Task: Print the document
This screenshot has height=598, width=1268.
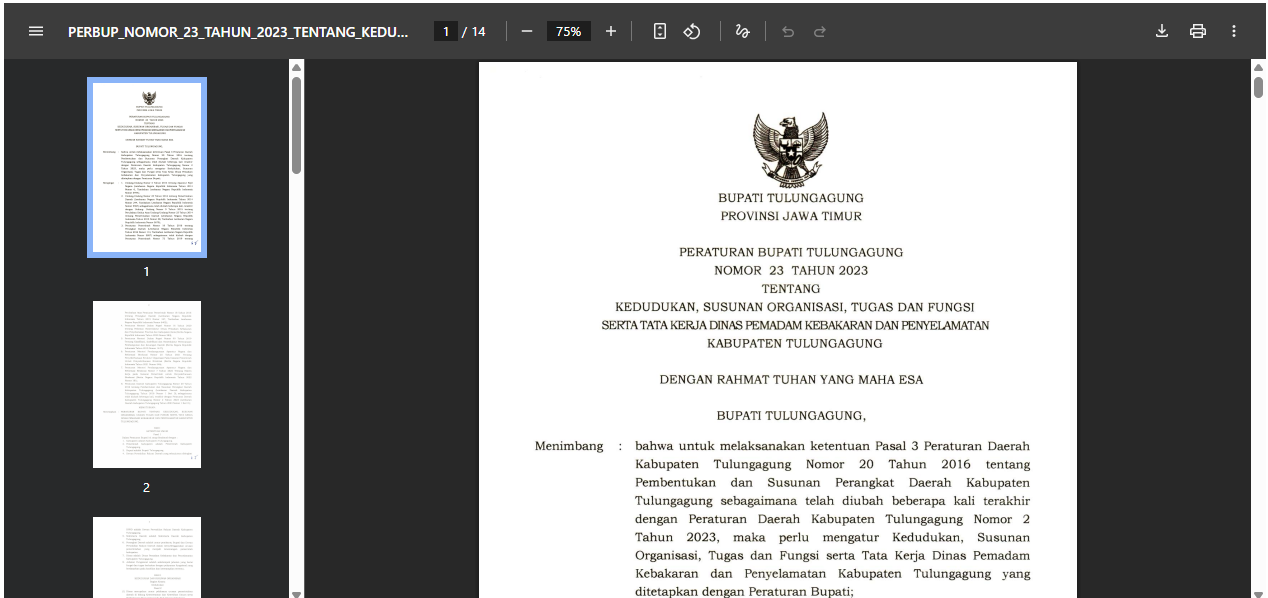Action: 1198,31
